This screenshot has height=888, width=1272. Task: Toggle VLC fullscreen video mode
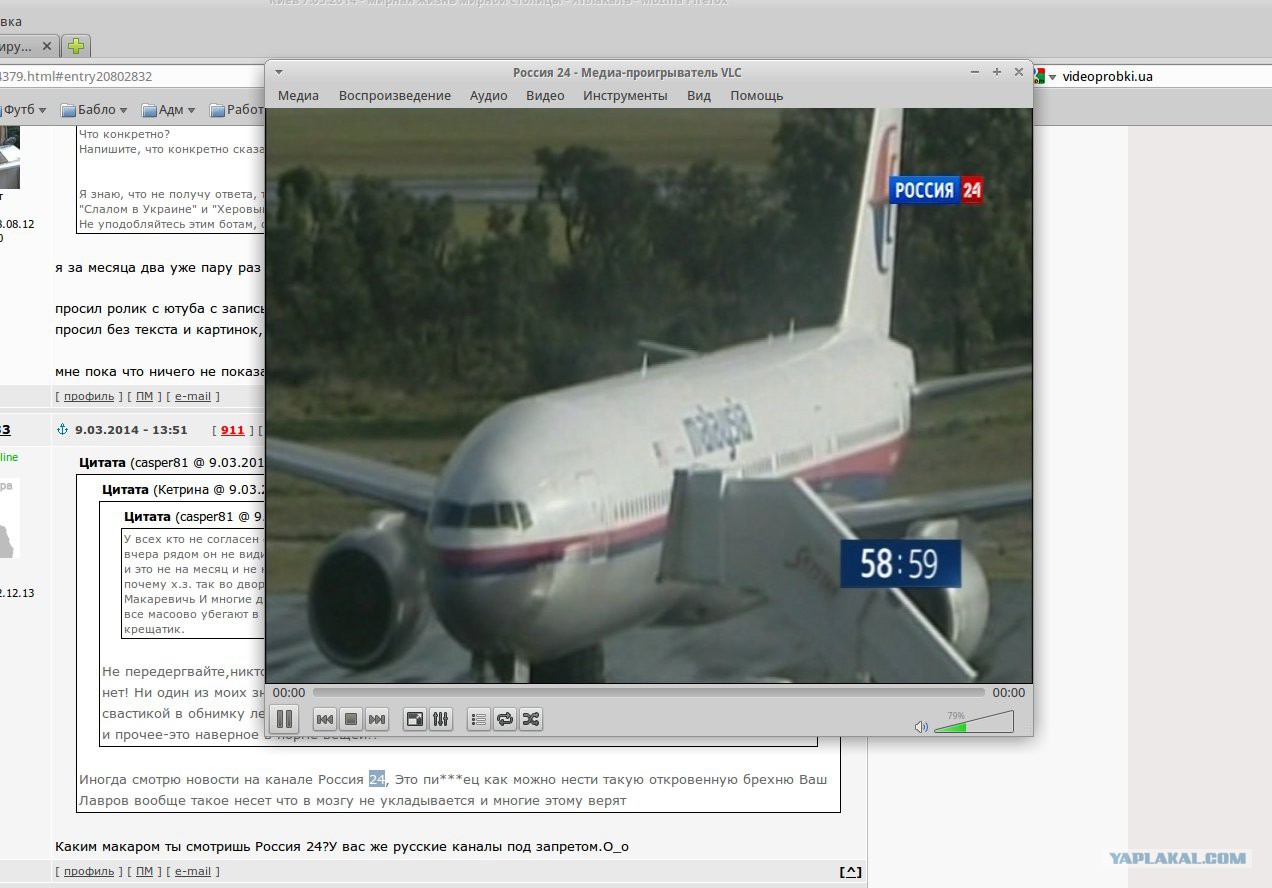(x=414, y=719)
